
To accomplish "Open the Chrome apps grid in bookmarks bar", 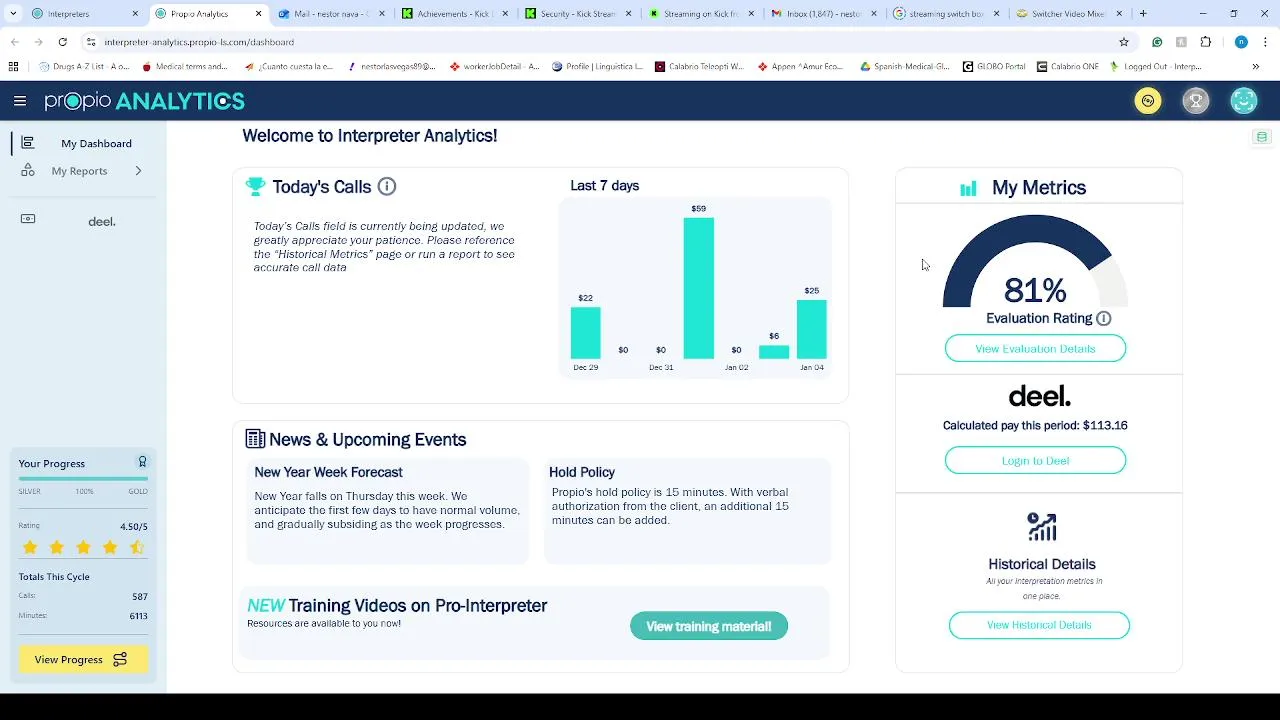I will (13, 67).
